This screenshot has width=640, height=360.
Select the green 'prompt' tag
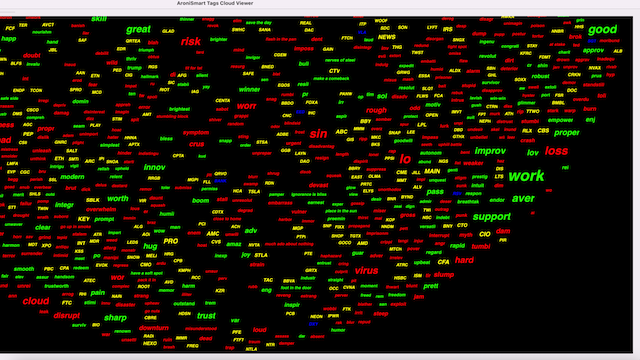104,219
